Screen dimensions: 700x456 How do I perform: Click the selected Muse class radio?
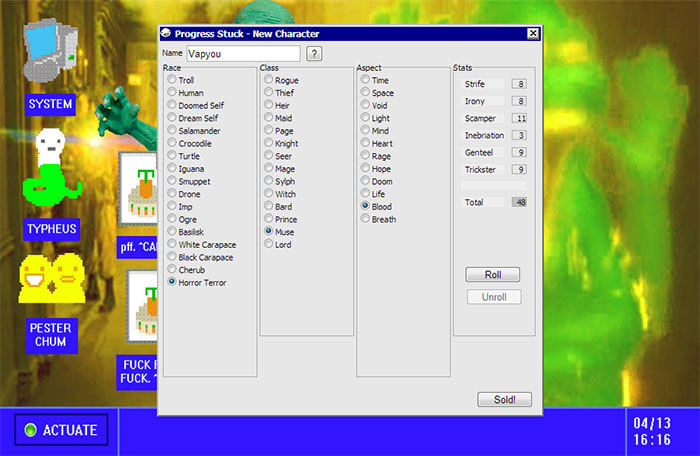268,231
